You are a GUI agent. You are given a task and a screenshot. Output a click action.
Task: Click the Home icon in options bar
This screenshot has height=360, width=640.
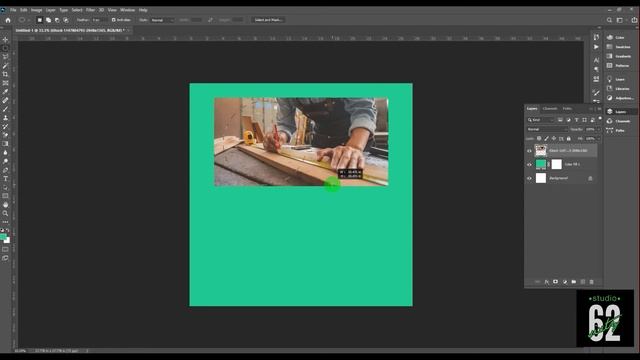[8, 20]
